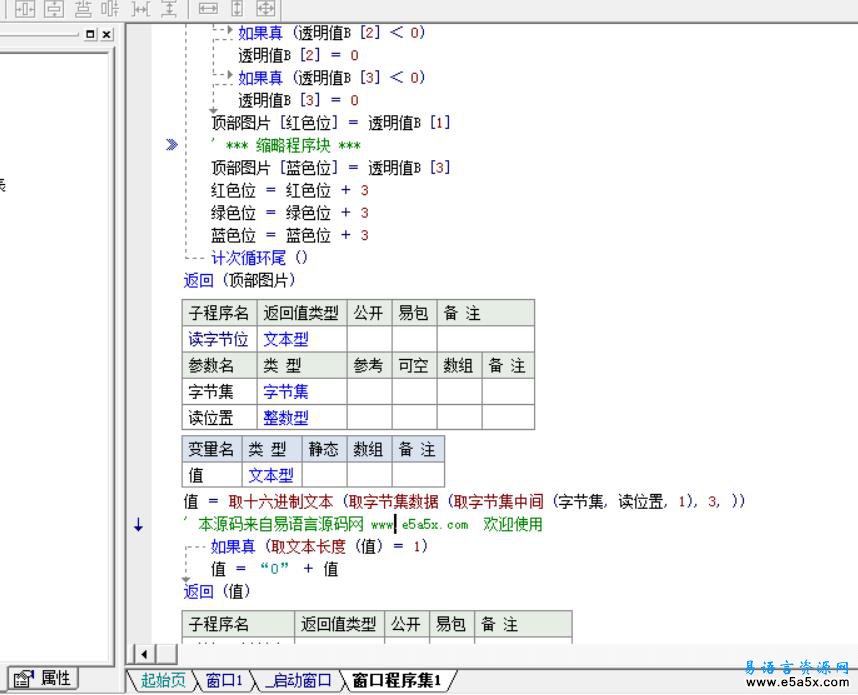Click 备 注 cell of 读字节位 subroutine row

tap(486, 339)
